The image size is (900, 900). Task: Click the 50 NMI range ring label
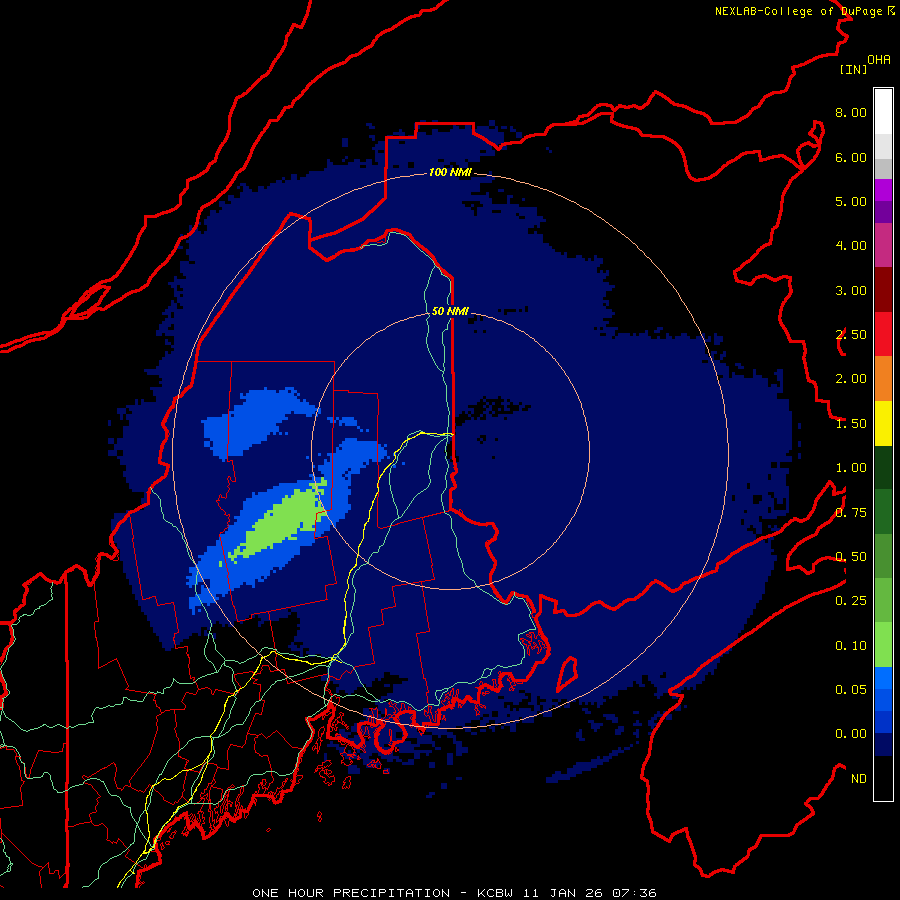(x=450, y=311)
